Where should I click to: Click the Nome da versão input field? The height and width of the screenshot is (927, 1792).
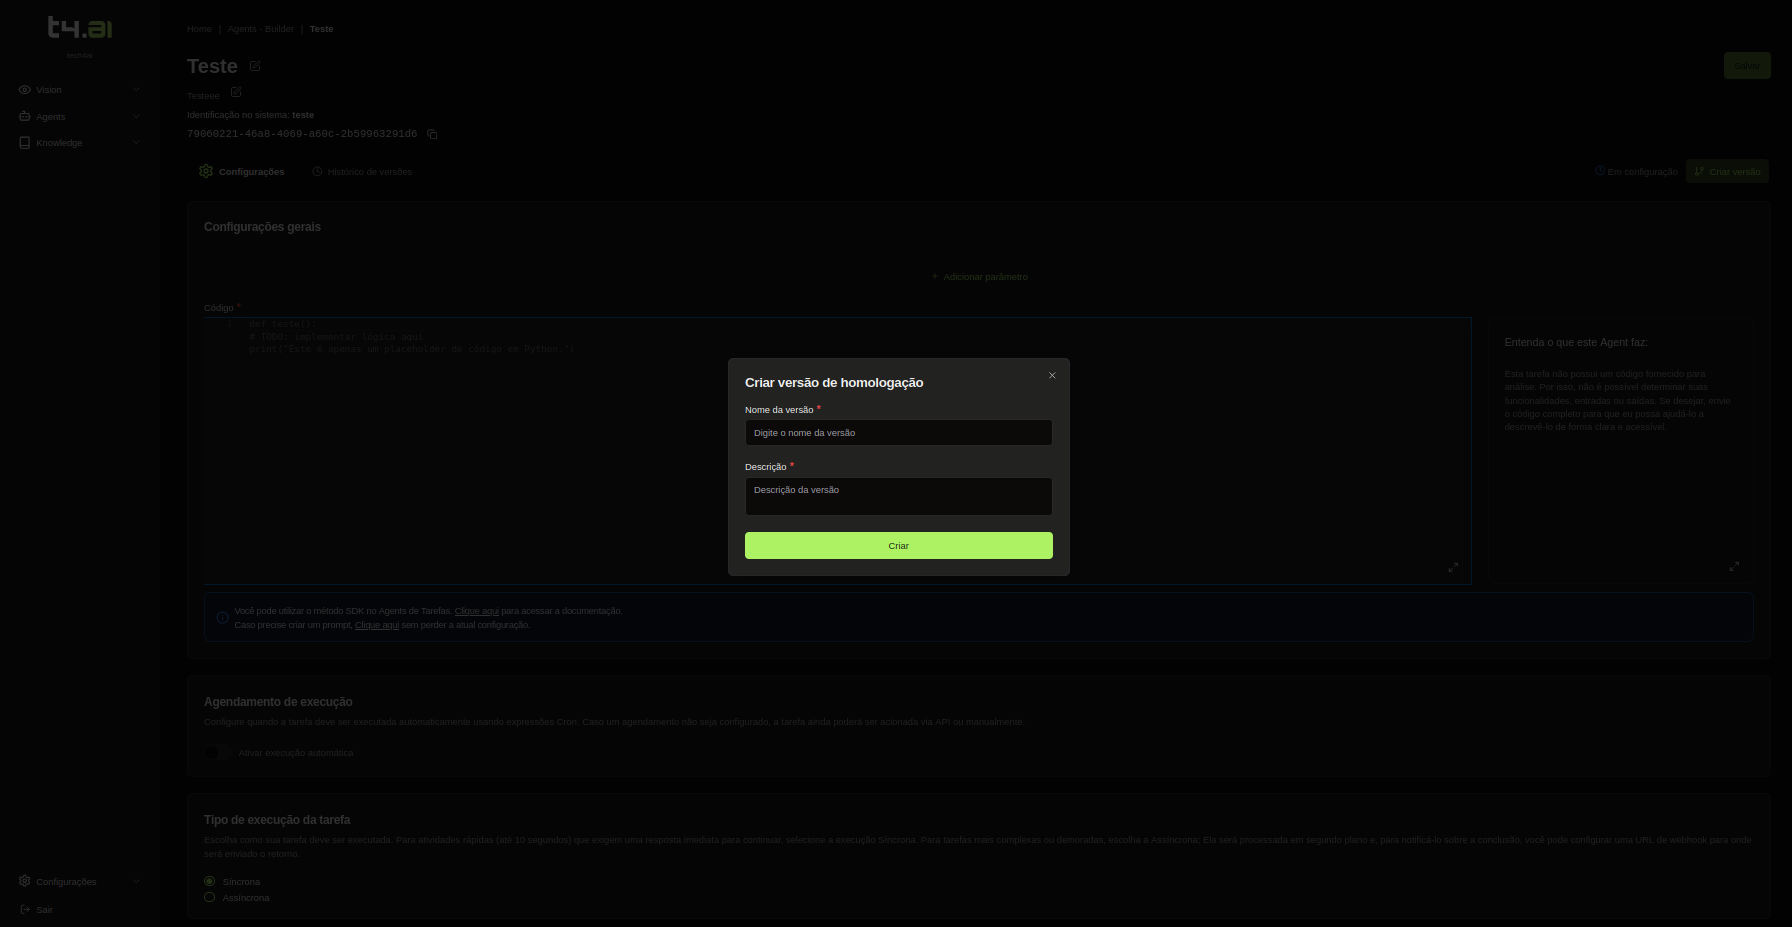coord(898,433)
